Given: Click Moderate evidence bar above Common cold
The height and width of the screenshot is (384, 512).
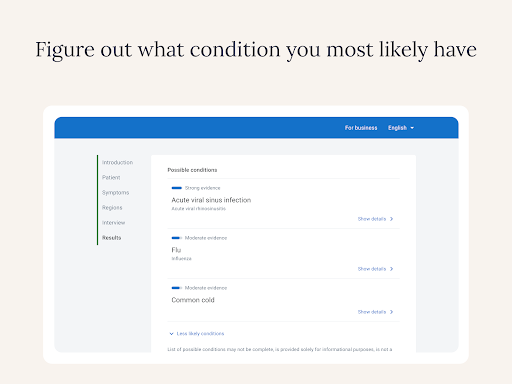Looking at the screenshot, I should [x=177, y=288].
